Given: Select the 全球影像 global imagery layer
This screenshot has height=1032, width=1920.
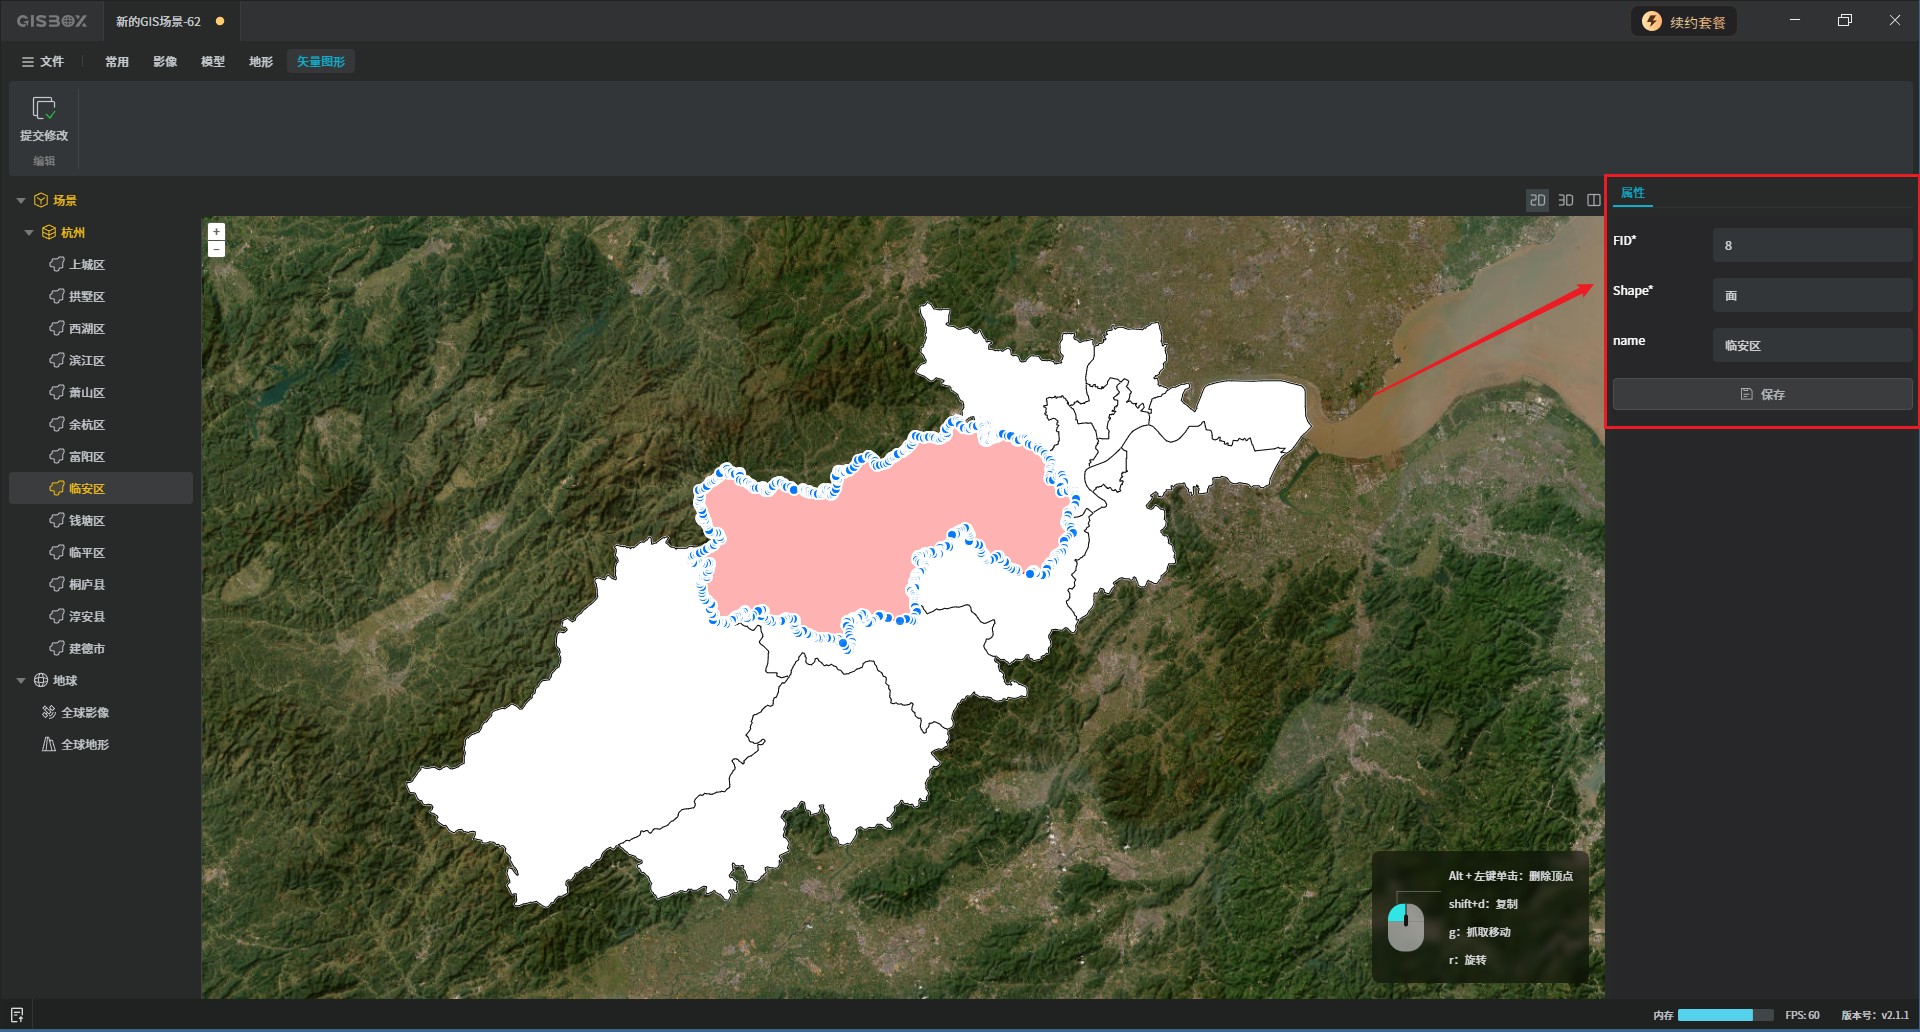Looking at the screenshot, I should click(84, 712).
